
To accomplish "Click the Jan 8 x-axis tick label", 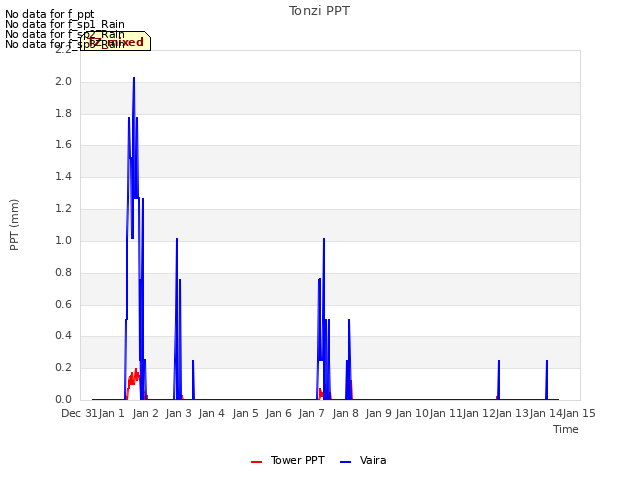I will coord(345,413).
